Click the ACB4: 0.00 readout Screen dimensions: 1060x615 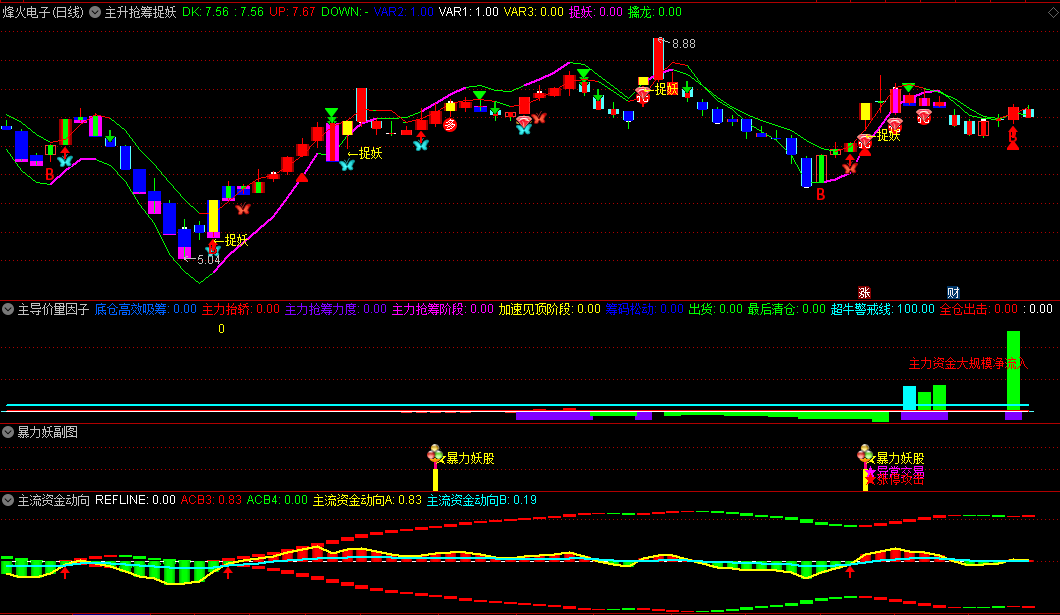[x=277, y=500]
